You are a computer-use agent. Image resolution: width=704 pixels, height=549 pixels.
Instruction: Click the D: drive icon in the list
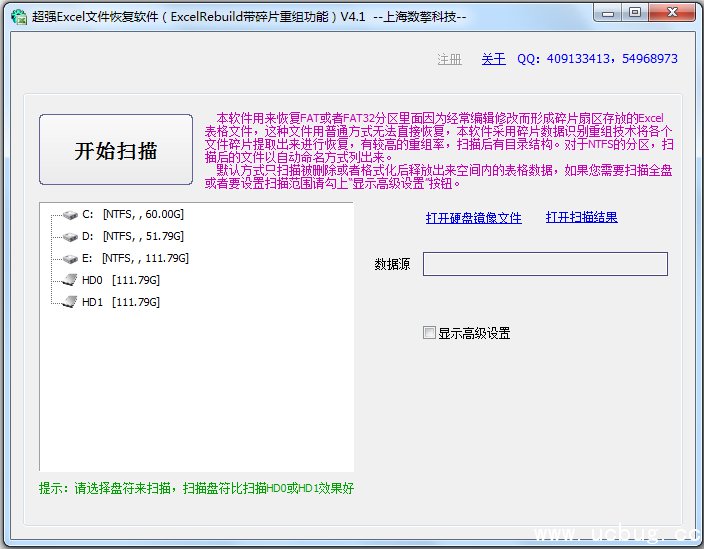68,237
